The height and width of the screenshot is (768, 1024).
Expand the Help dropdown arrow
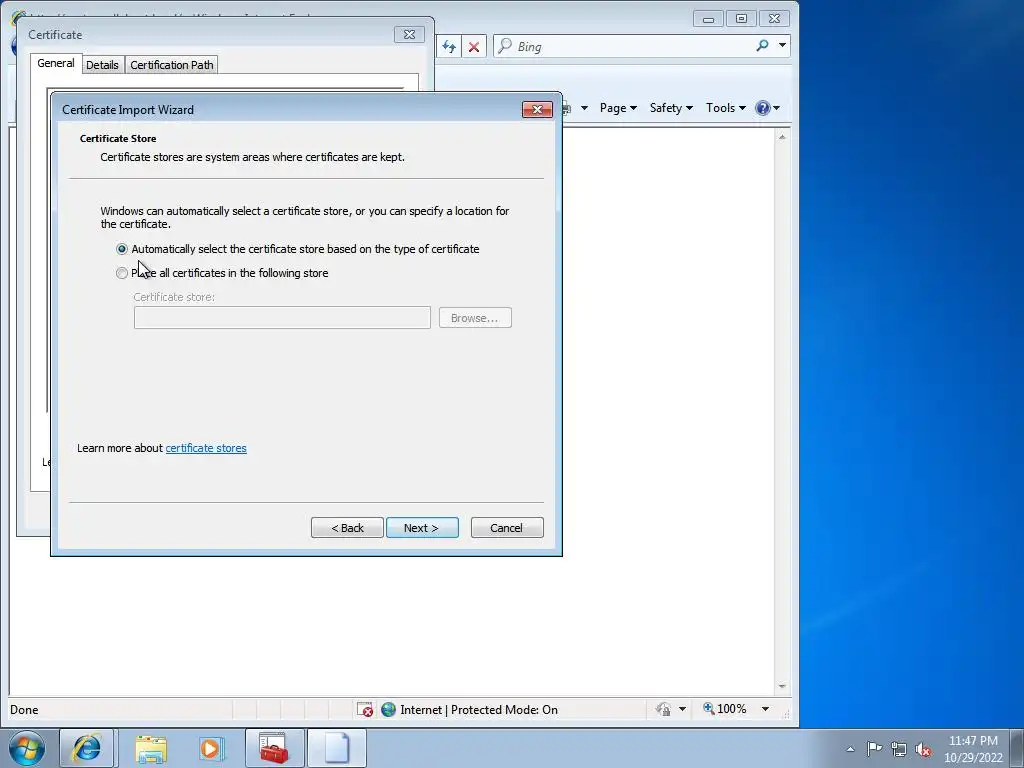(x=776, y=108)
